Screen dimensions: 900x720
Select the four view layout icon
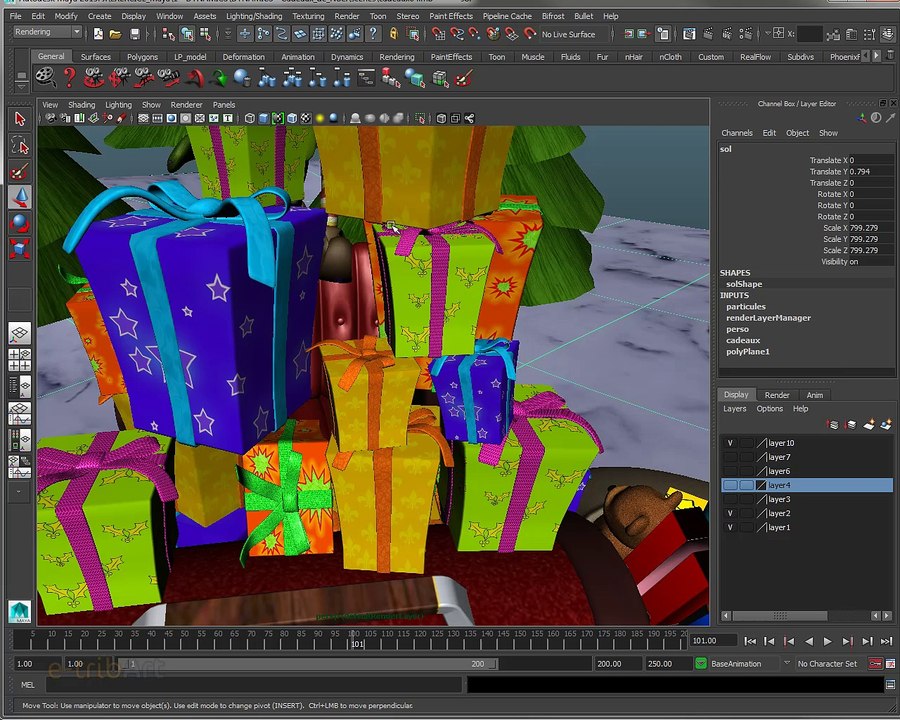(20, 360)
